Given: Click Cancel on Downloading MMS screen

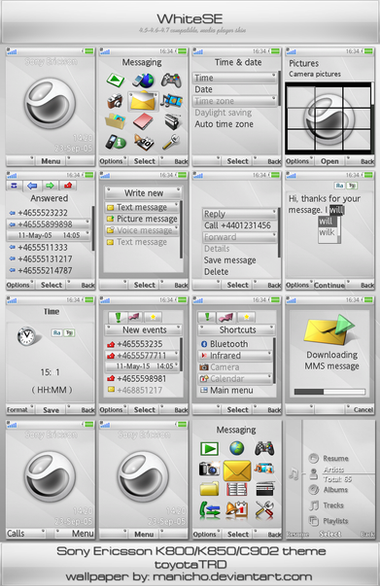Looking at the screenshot, I should click(363, 410).
